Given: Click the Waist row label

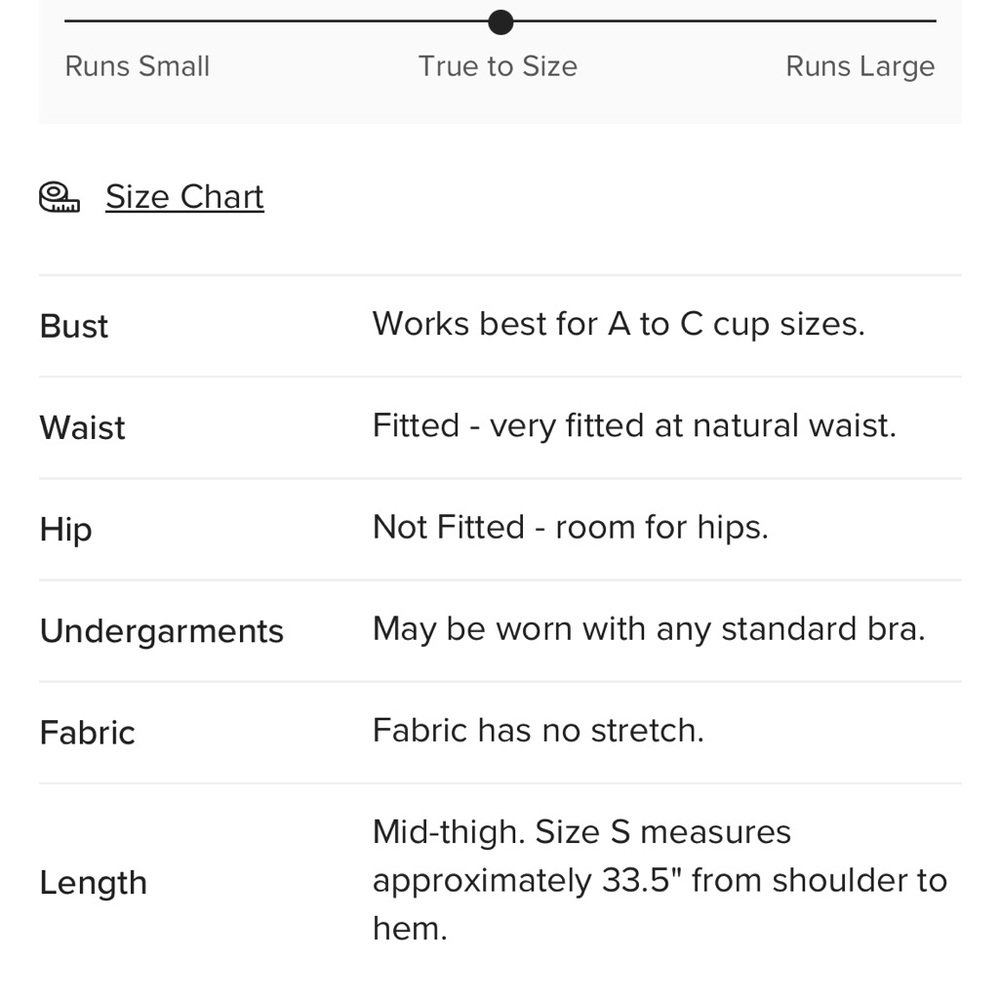Looking at the screenshot, I should click(x=82, y=427).
